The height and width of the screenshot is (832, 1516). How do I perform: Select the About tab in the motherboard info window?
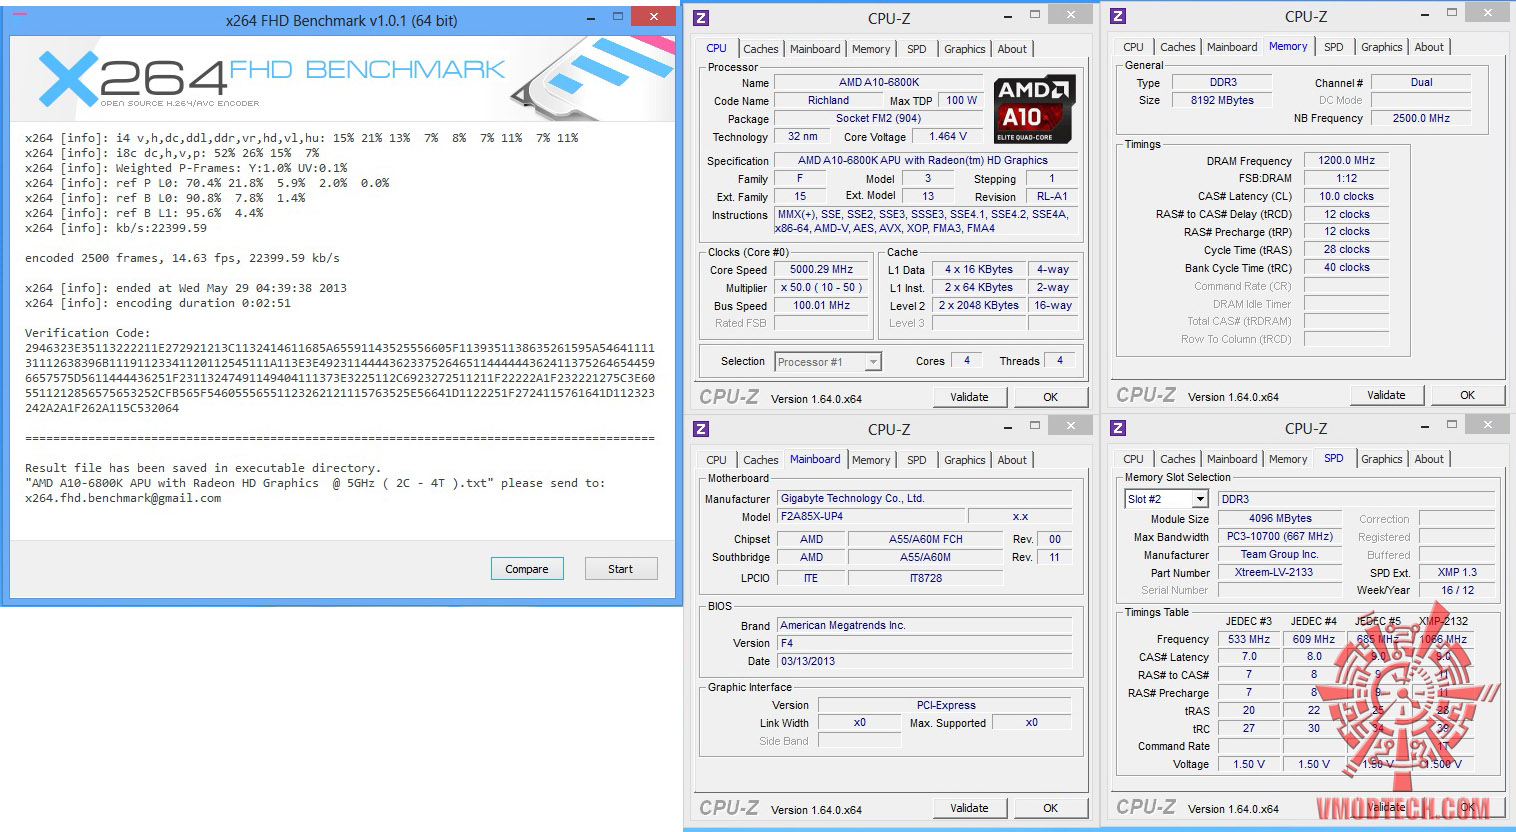[x=1012, y=460]
